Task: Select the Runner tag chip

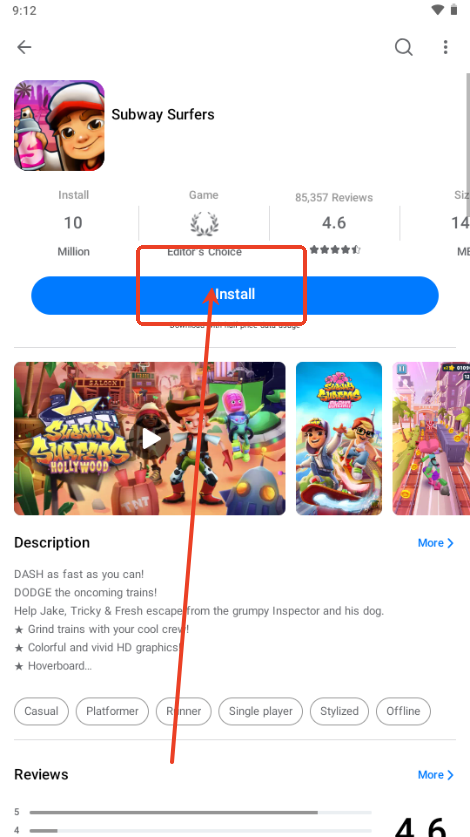Action: tap(184, 711)
